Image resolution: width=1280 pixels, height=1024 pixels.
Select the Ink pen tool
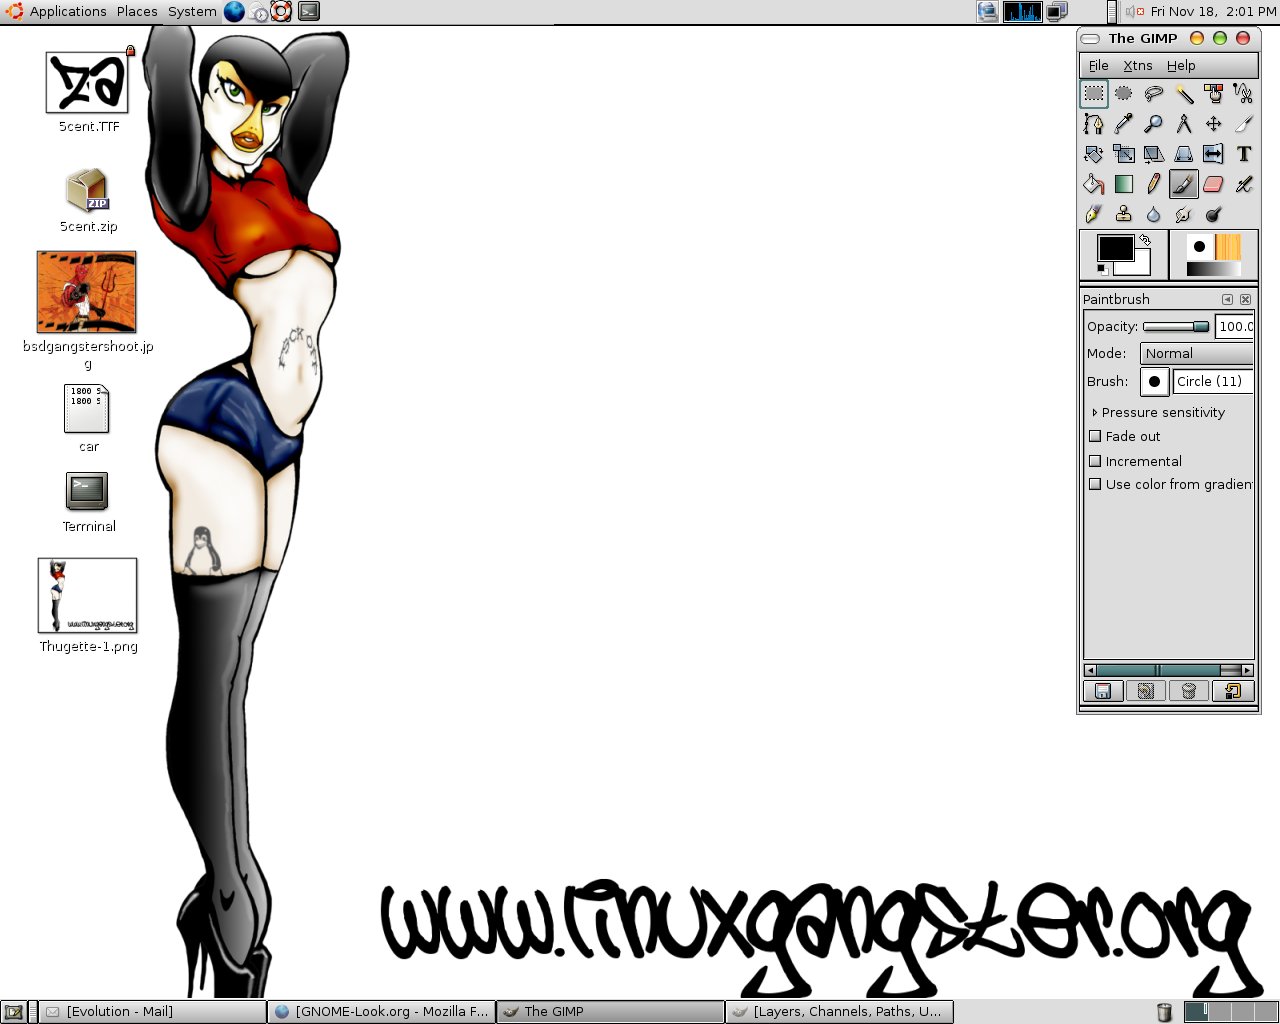[x=1094, y=214]
